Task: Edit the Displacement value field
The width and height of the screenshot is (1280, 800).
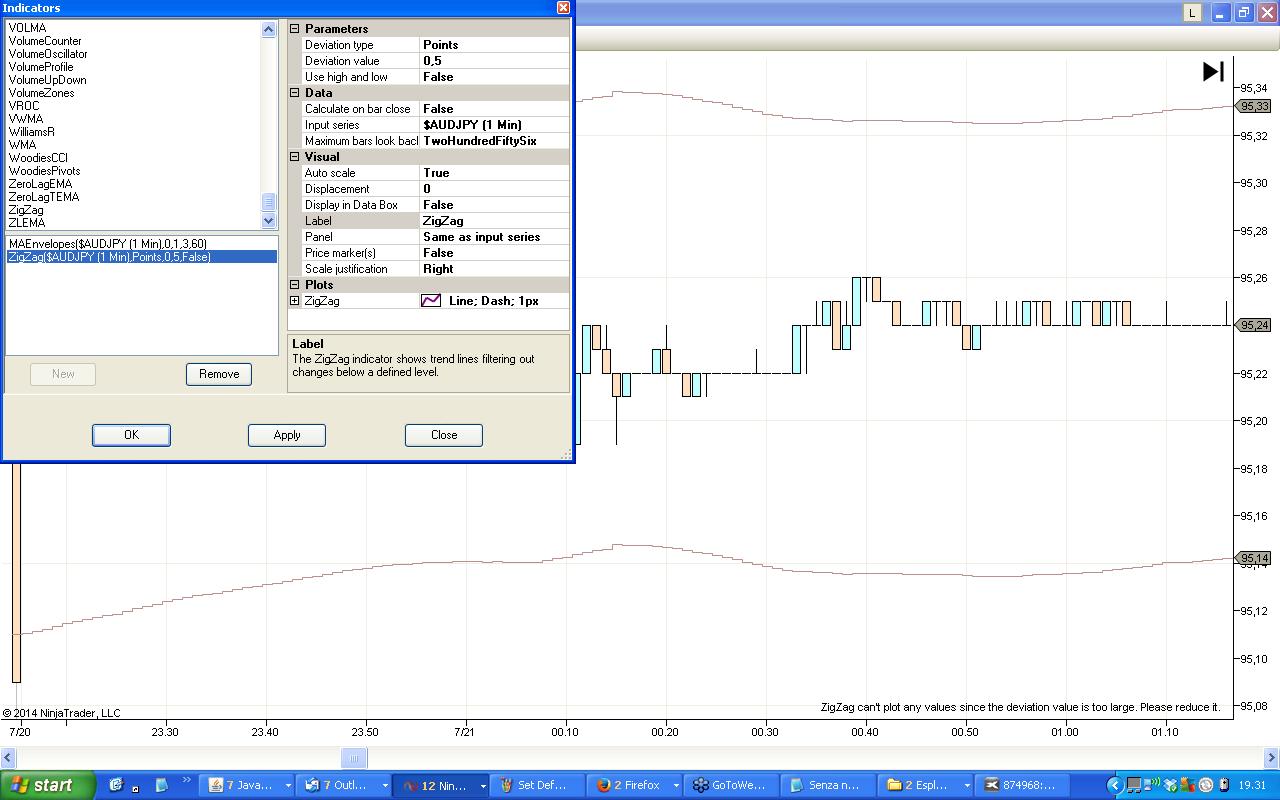Action: (x=494, y=189)
